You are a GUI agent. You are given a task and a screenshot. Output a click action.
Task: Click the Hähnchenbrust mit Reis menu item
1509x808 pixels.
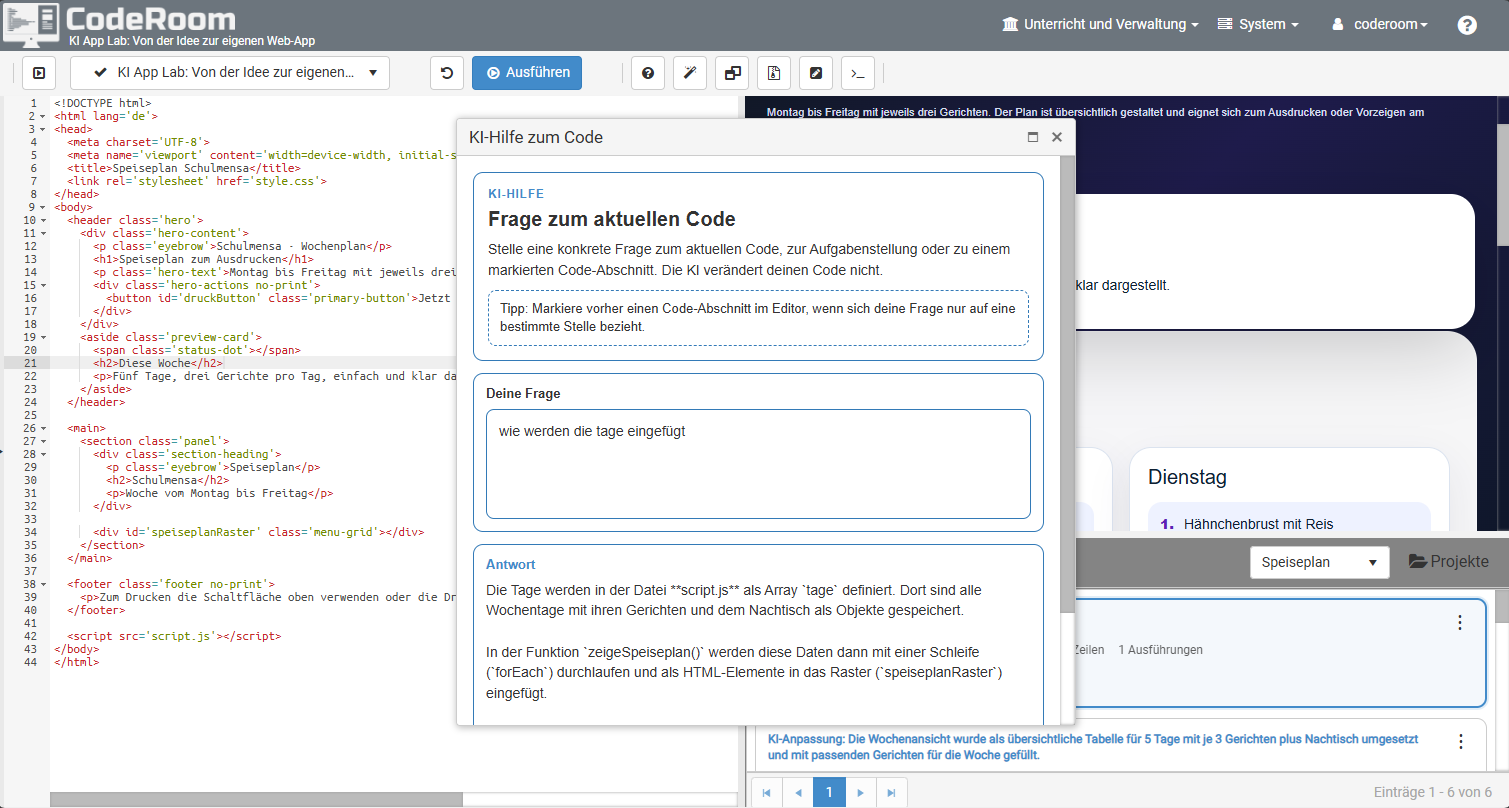click(1259, 524)
